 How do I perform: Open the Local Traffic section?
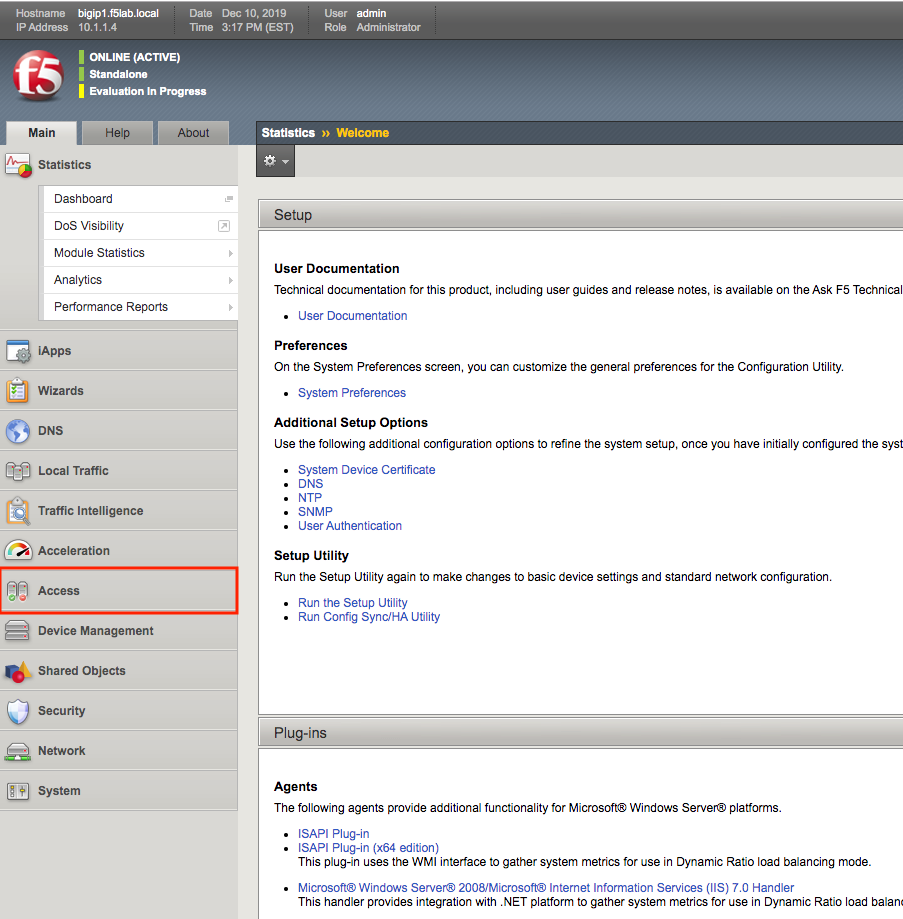click(x=119, y=471)
